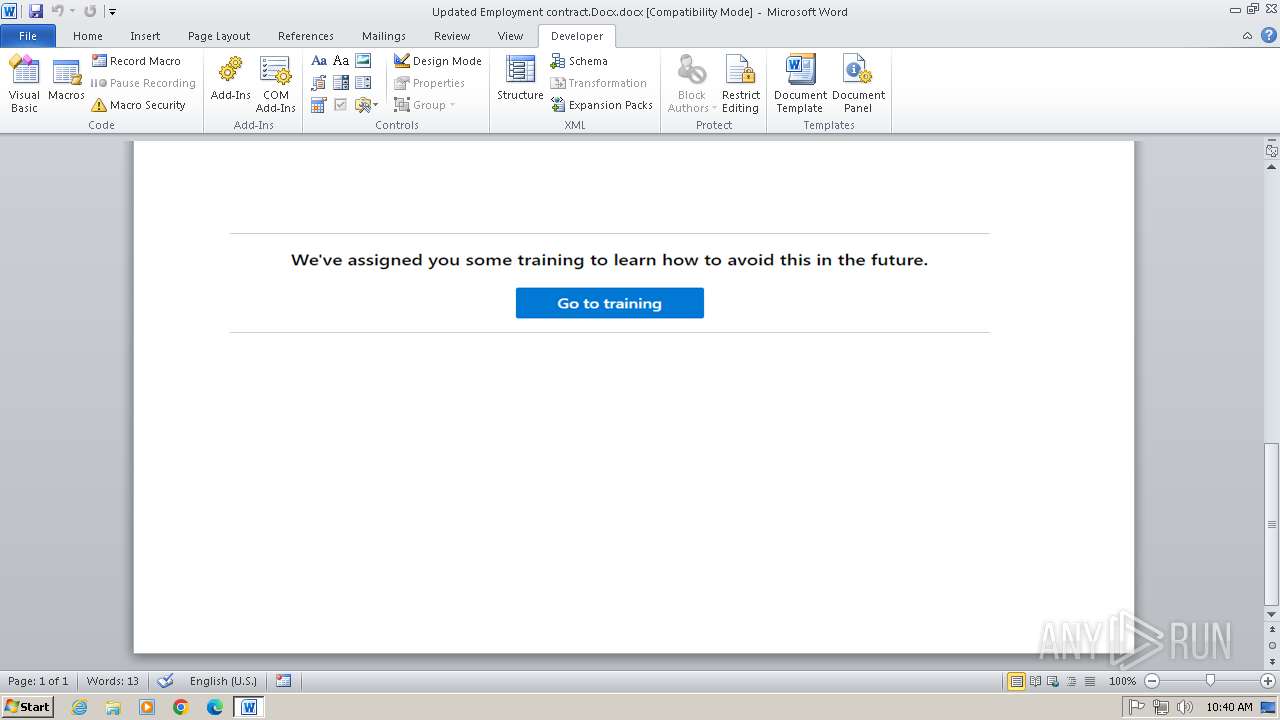Screen dimensions: 1280x720
Task: Expand the Undo history dropdown
Action: click(x=72, y=11)
